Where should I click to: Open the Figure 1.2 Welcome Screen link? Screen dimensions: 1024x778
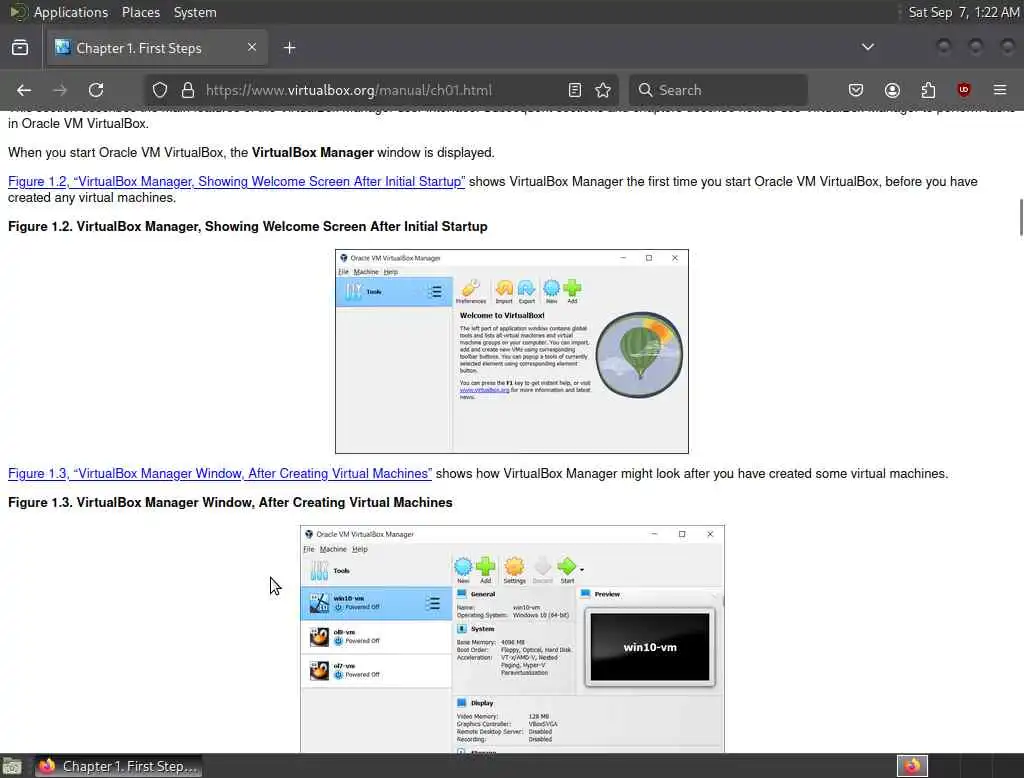(x=236, y=182)
